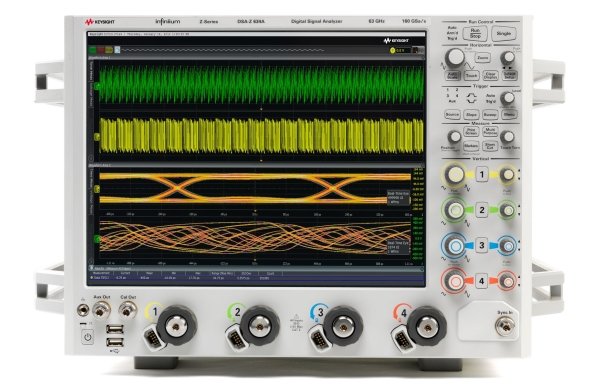
Task: Tap the Clear Display key
Action: tap(490, 76)
